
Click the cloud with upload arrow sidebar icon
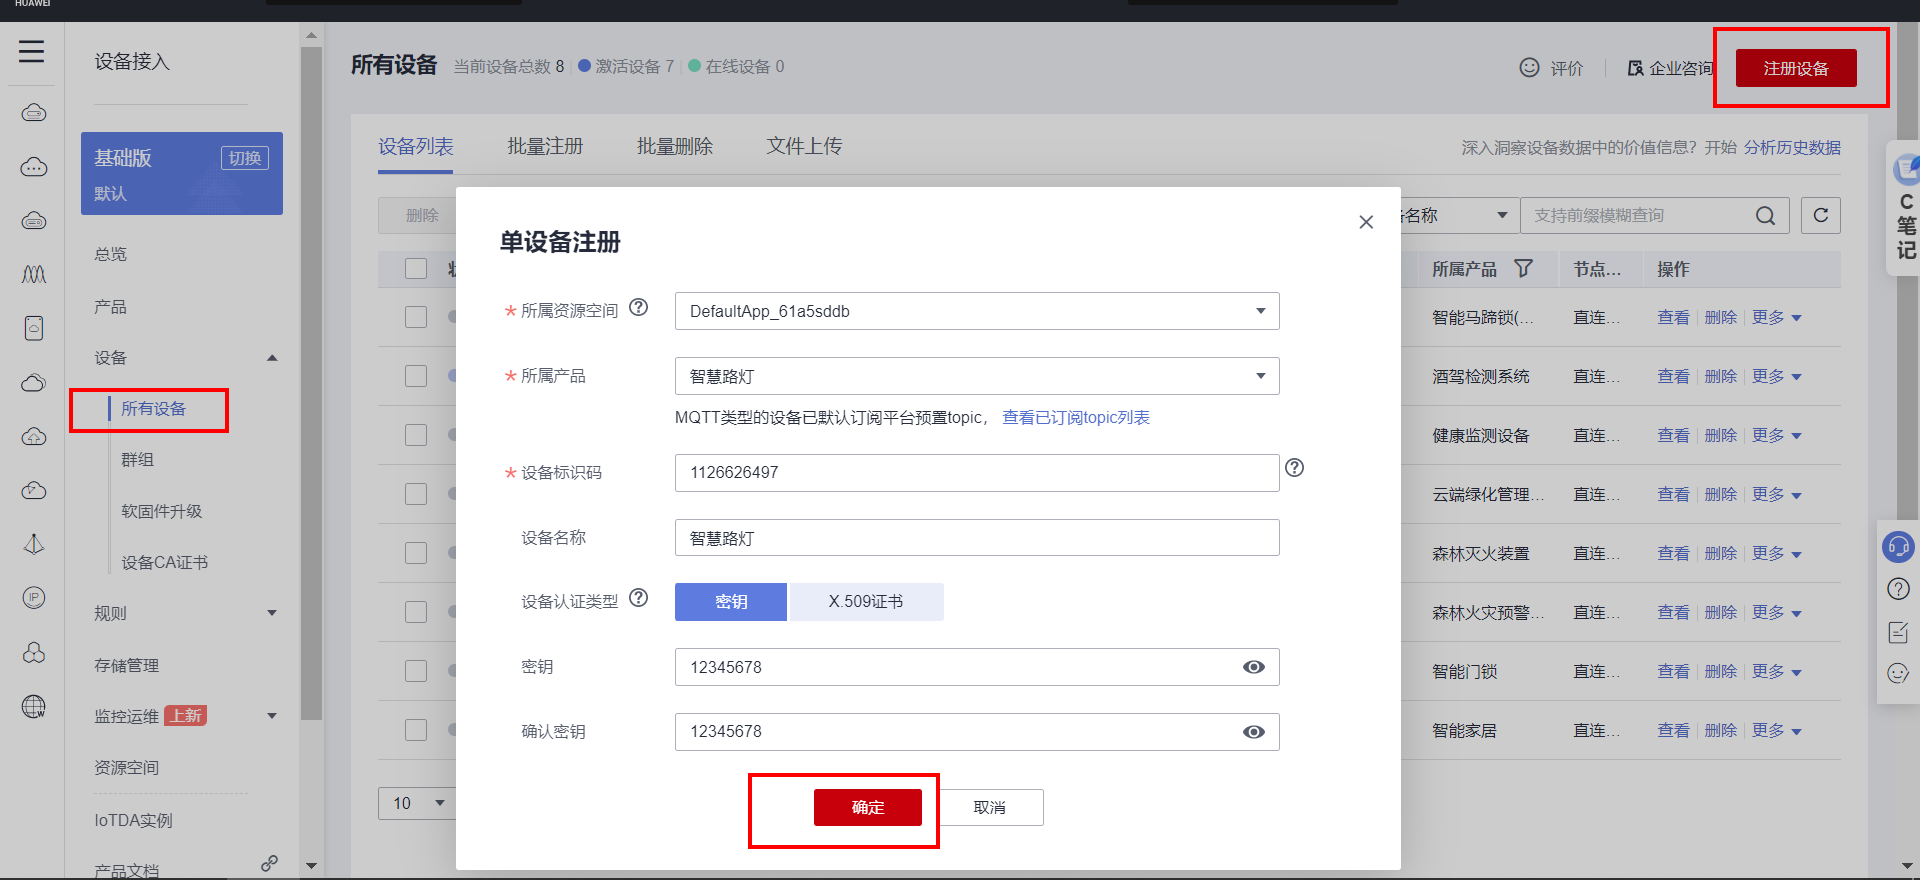point(34,437)
